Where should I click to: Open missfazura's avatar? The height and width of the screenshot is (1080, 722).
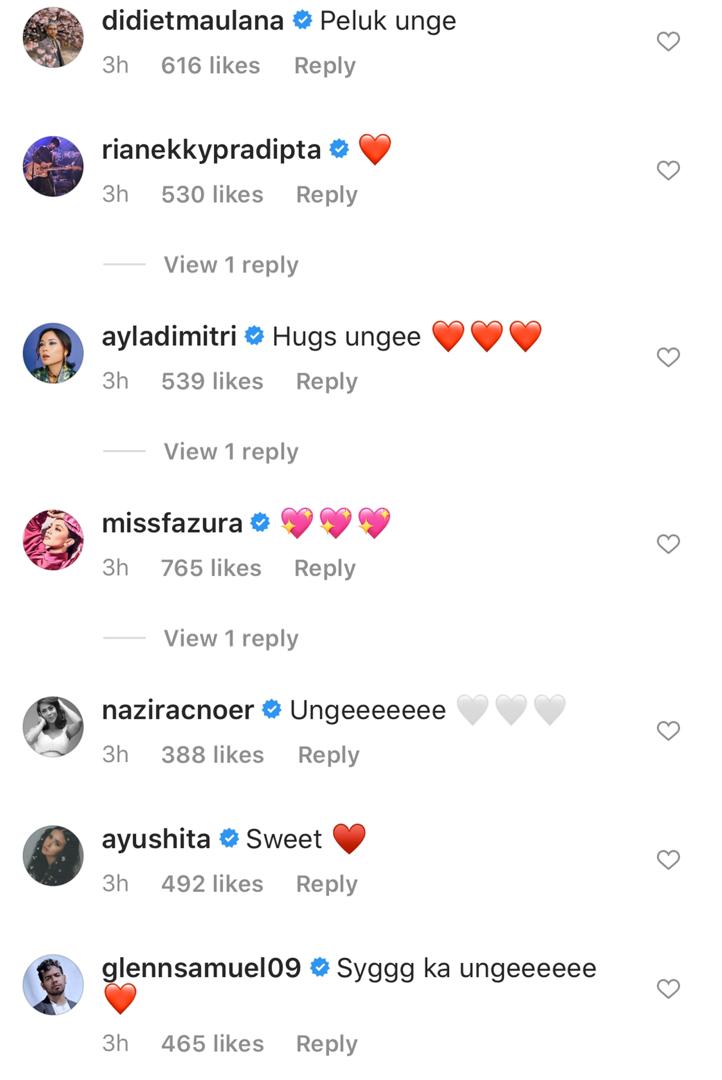(x=52, y=540)
